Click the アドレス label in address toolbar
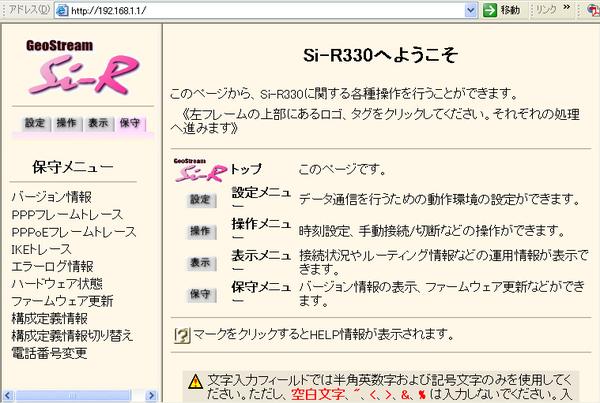The image size is (600, 403). (29, 10)
